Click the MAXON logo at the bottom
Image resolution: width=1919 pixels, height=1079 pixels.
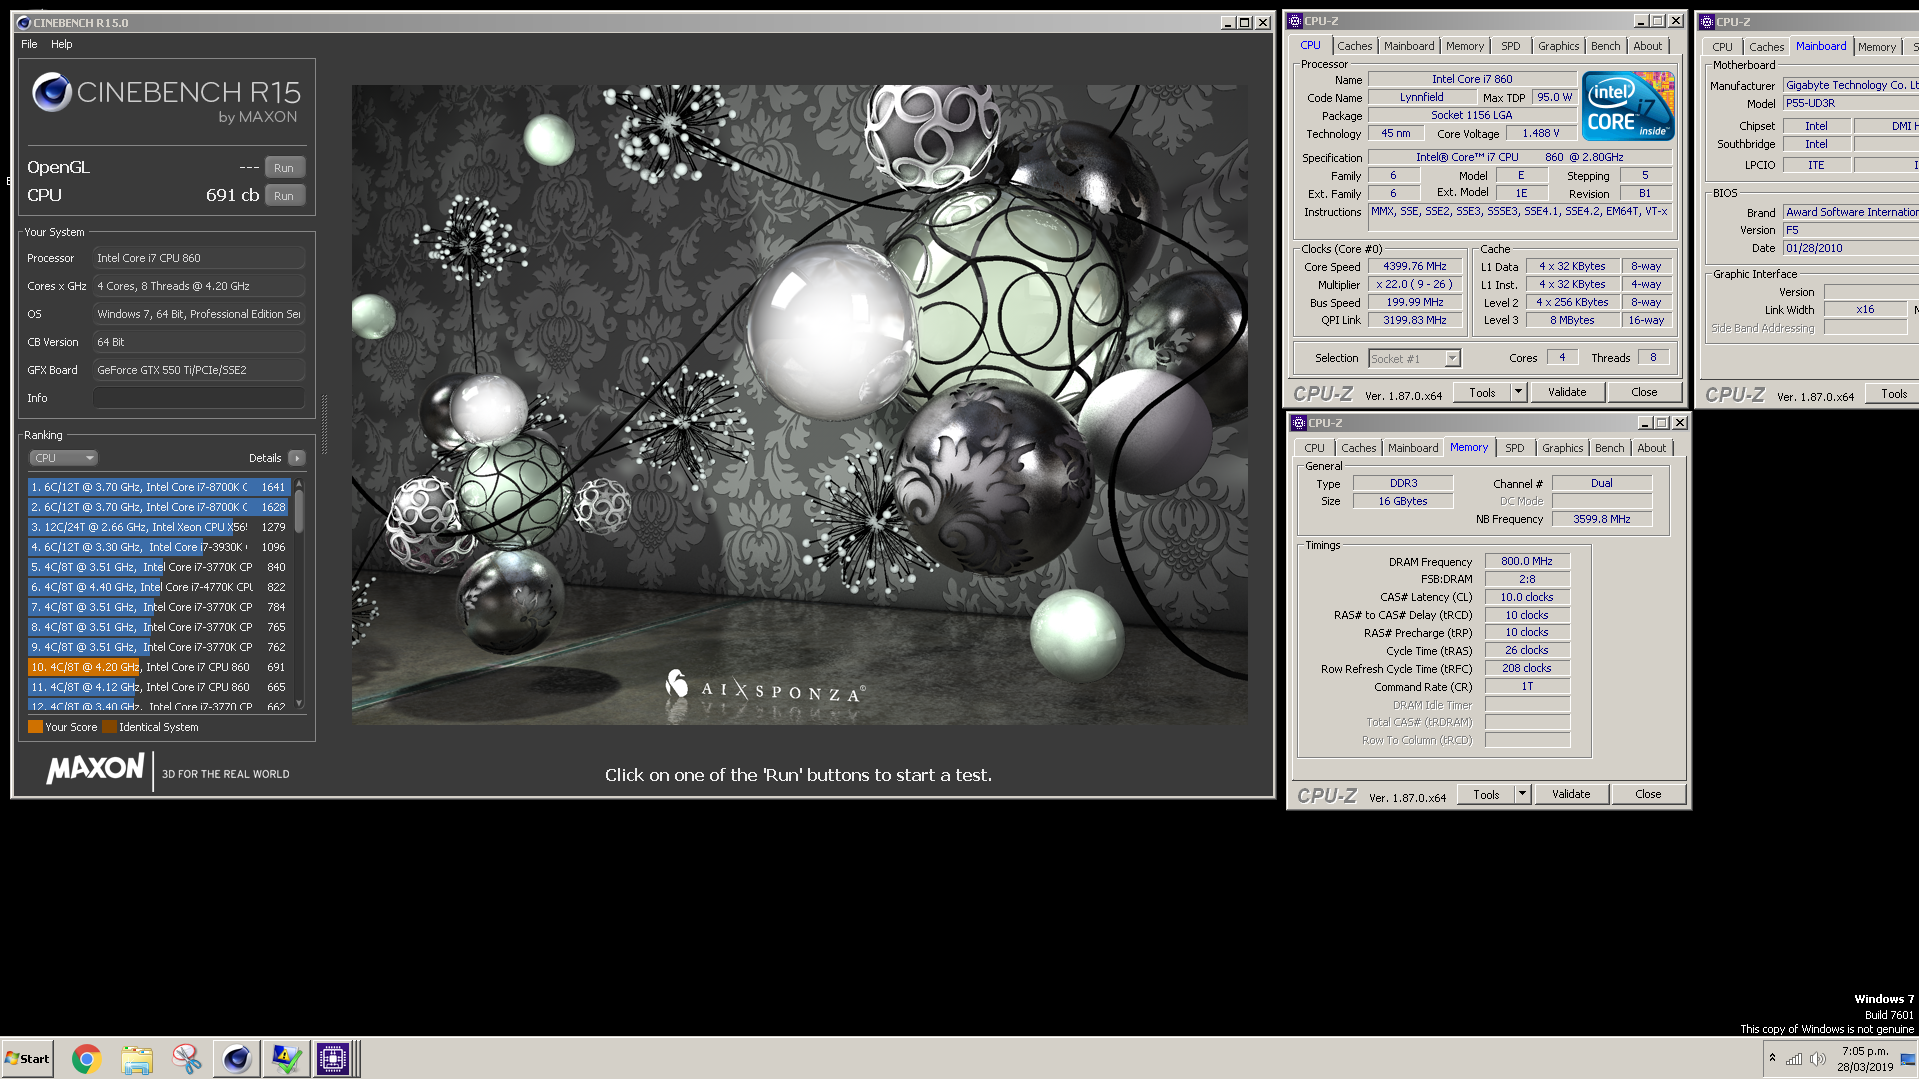(95, 769)
